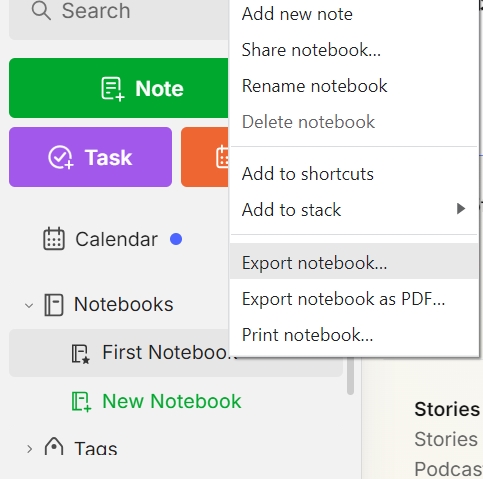Viewport: 483px width, 479px height.
Task: Click the New Notebook link
Action: click(x=172, y=401)
